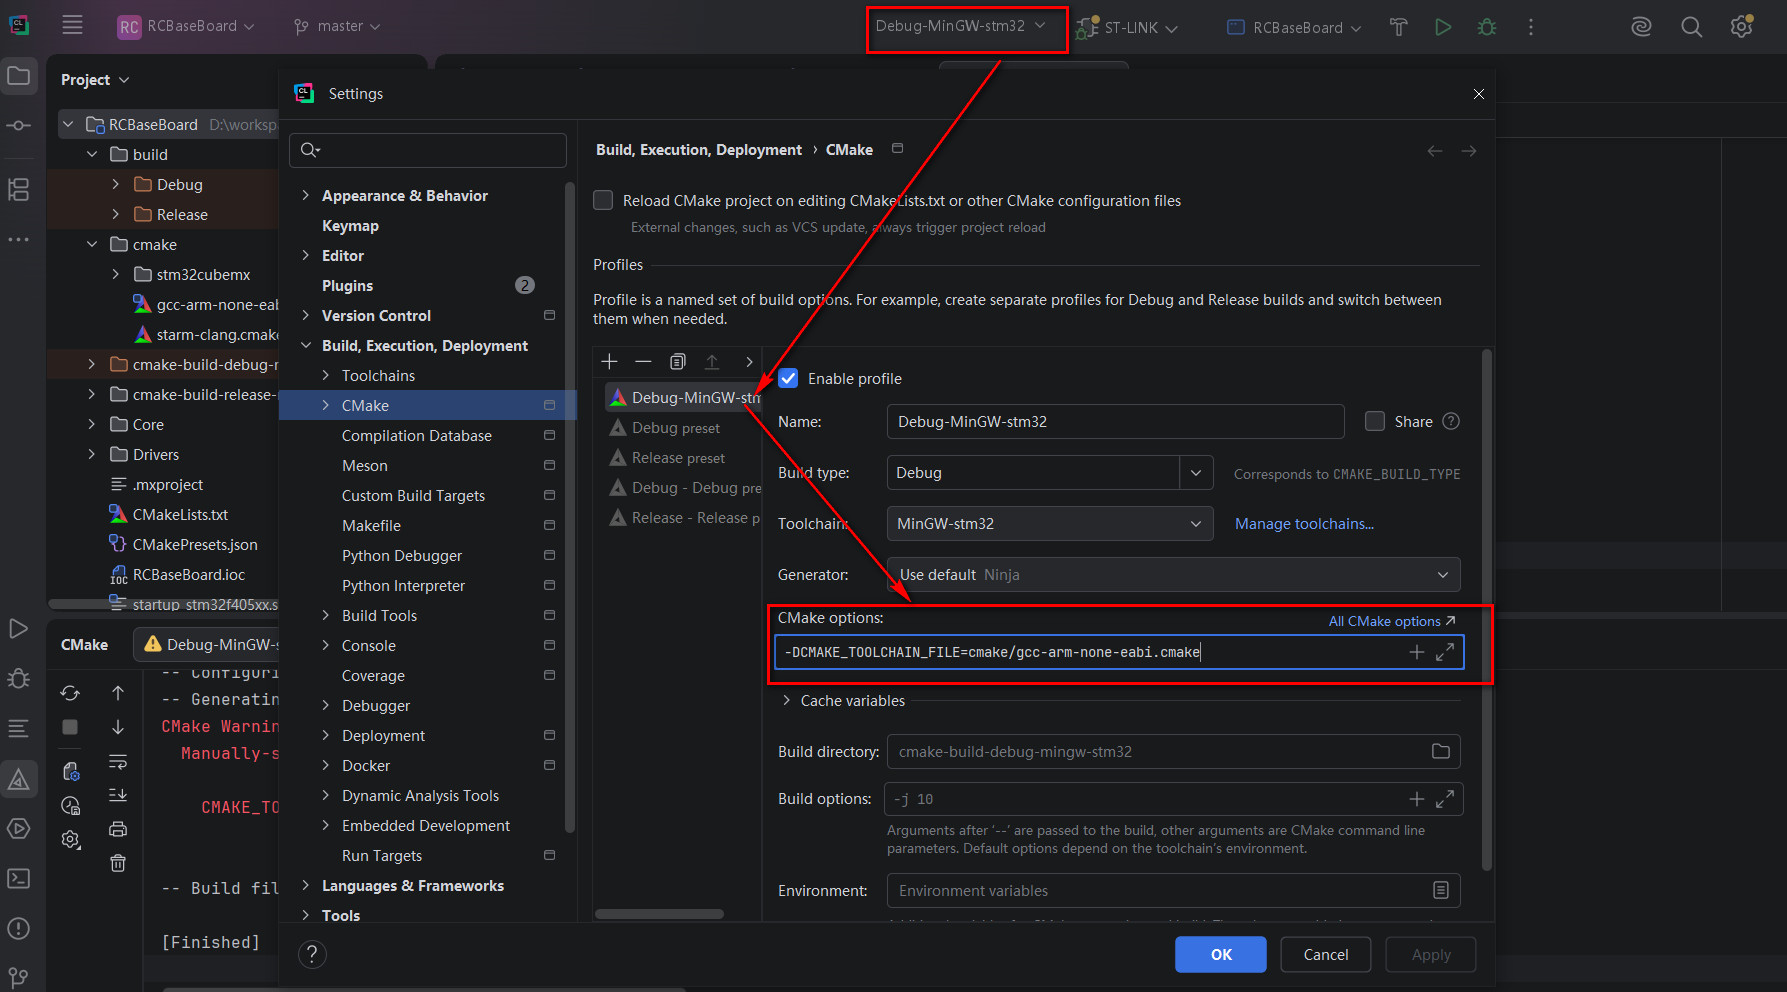Screen dimensions: 1787x992
Task: Open the Commit tool window icon
Action: pos(19,126)
